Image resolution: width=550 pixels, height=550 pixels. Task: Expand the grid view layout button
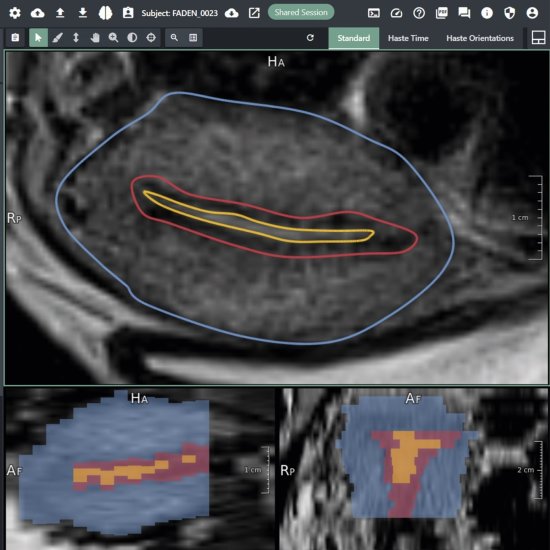pyautogui.click(x=193, y=38)
